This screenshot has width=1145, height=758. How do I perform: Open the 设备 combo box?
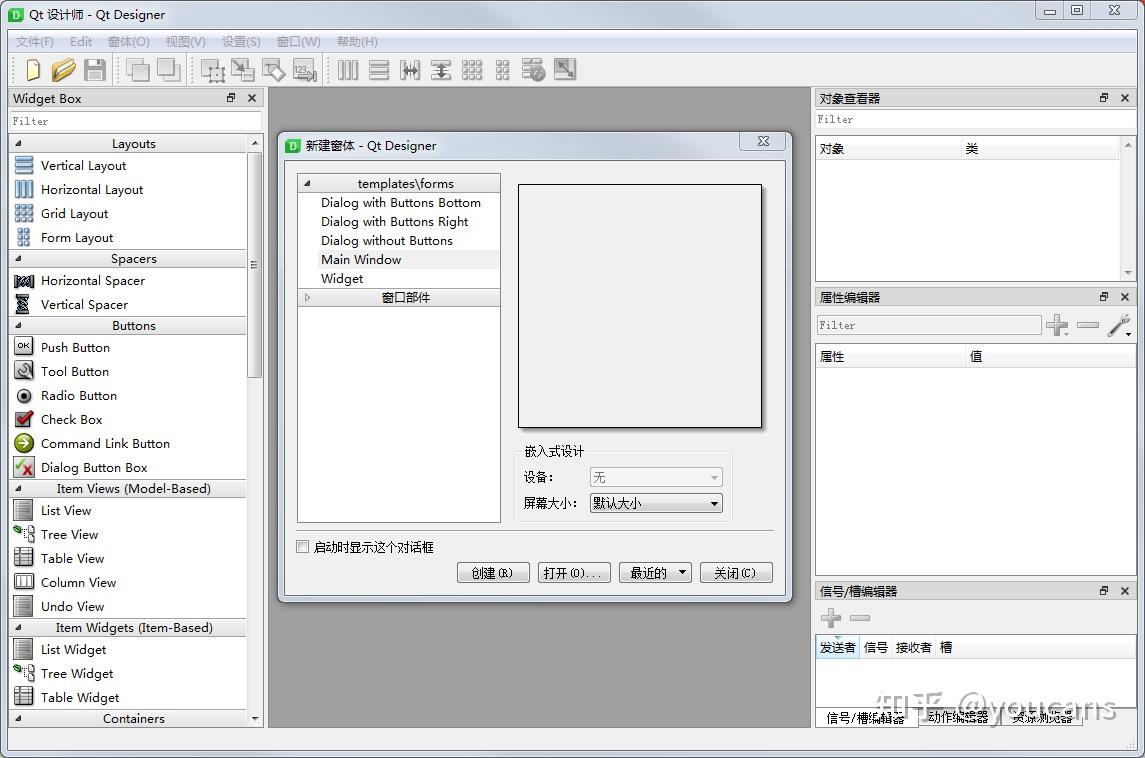tap(654, 477)
